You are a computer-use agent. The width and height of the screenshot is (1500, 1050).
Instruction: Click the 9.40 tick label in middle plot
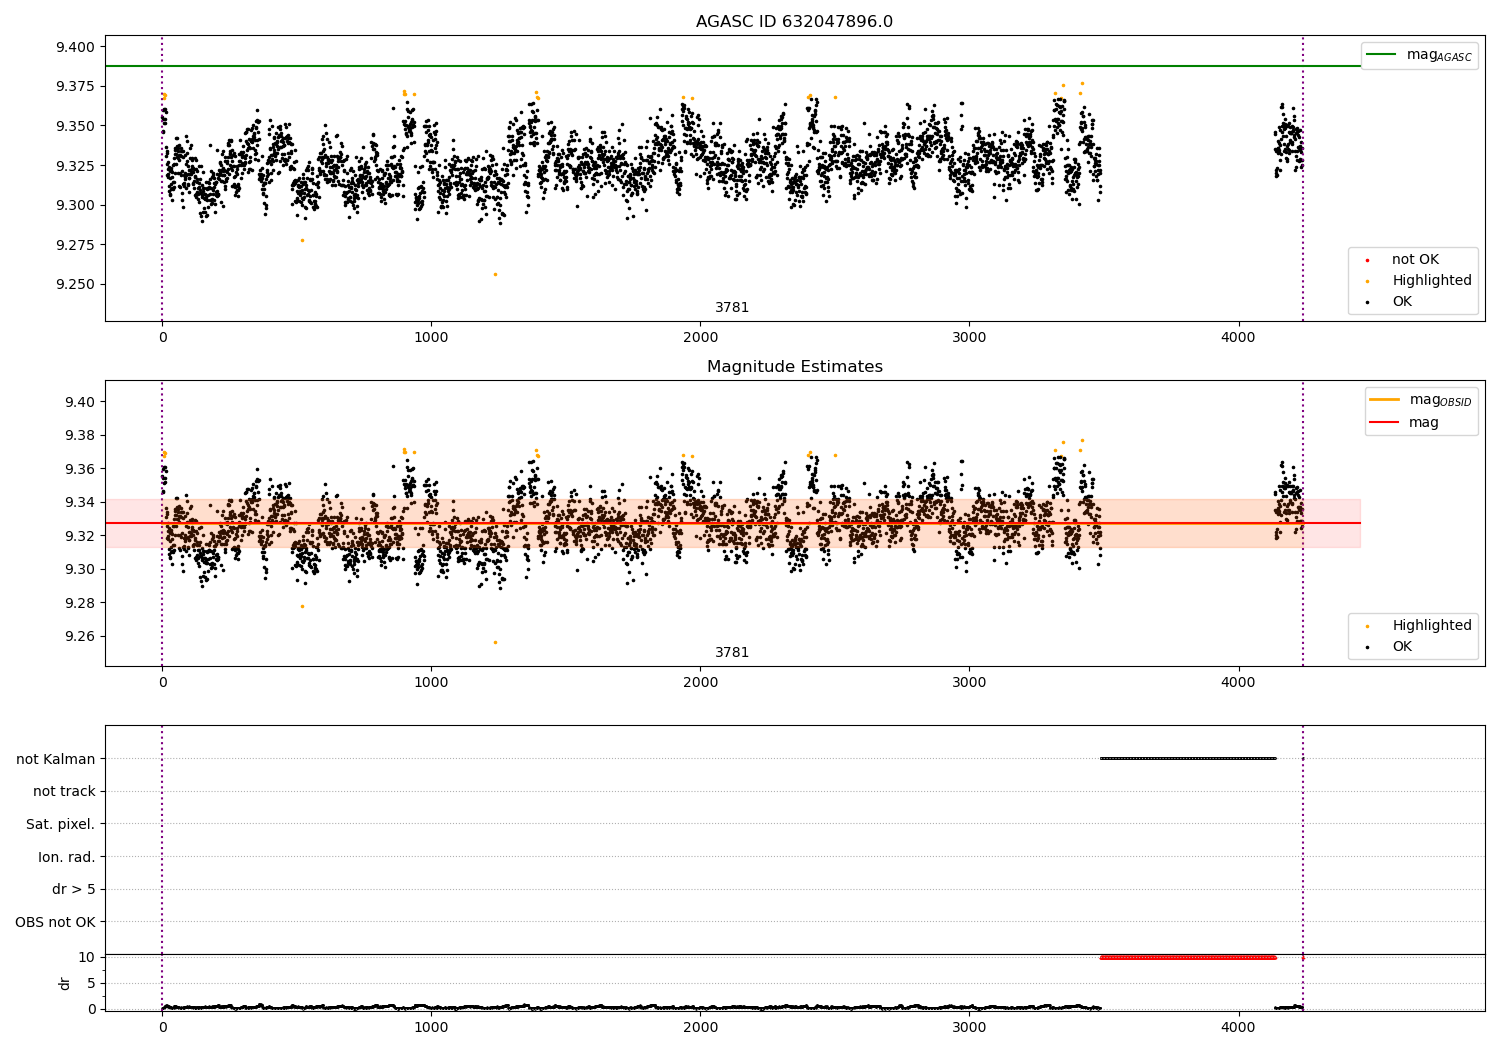pyautogui.click(x=79, y=402)
